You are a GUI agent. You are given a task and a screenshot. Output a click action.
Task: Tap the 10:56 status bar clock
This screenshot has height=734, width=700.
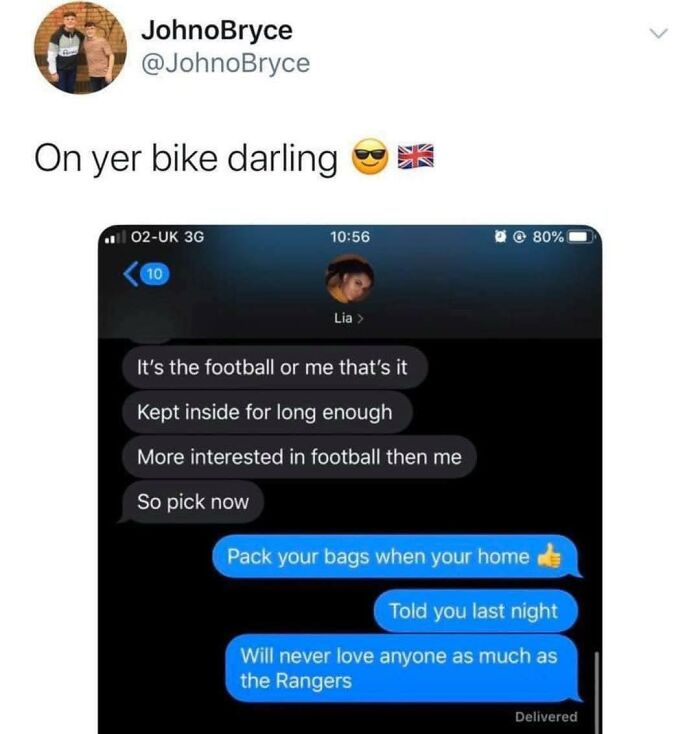pos(350,237)
